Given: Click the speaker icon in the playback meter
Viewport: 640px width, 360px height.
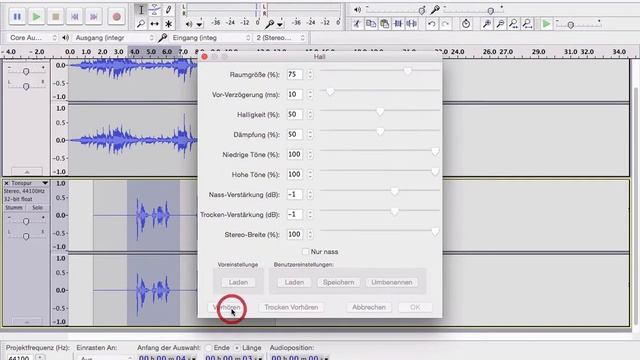Looking at the screenshot, I should [189, 24].
